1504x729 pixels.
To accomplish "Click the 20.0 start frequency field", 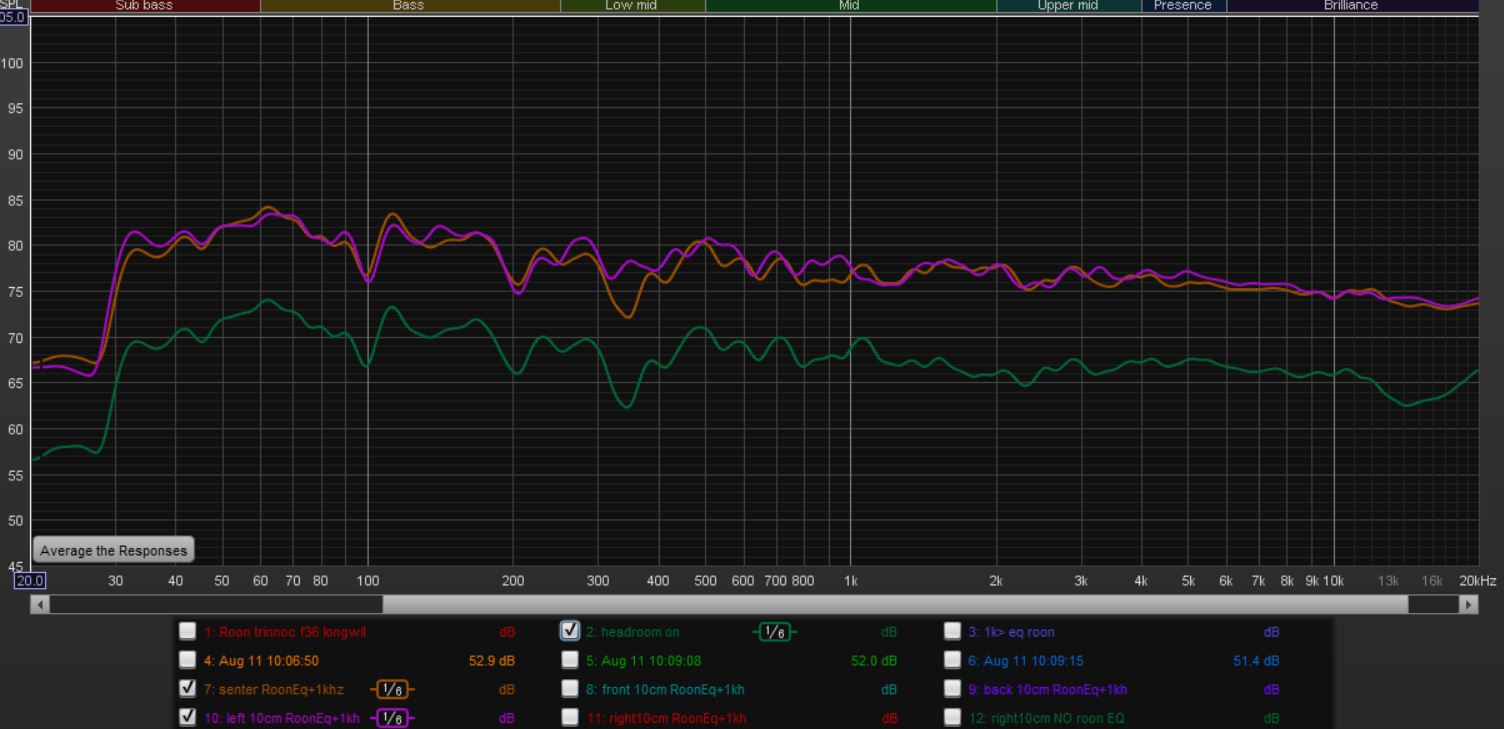I will coord(30,581).
